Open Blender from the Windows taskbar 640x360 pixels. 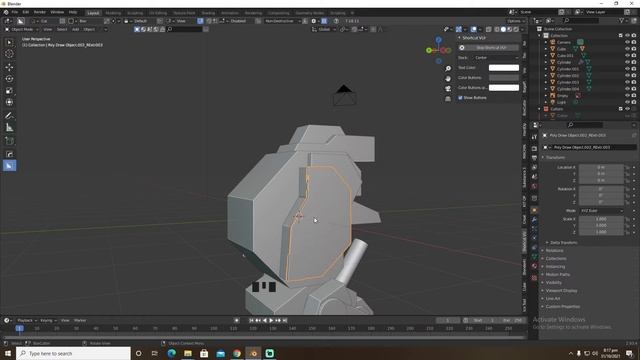click(253, 353)
